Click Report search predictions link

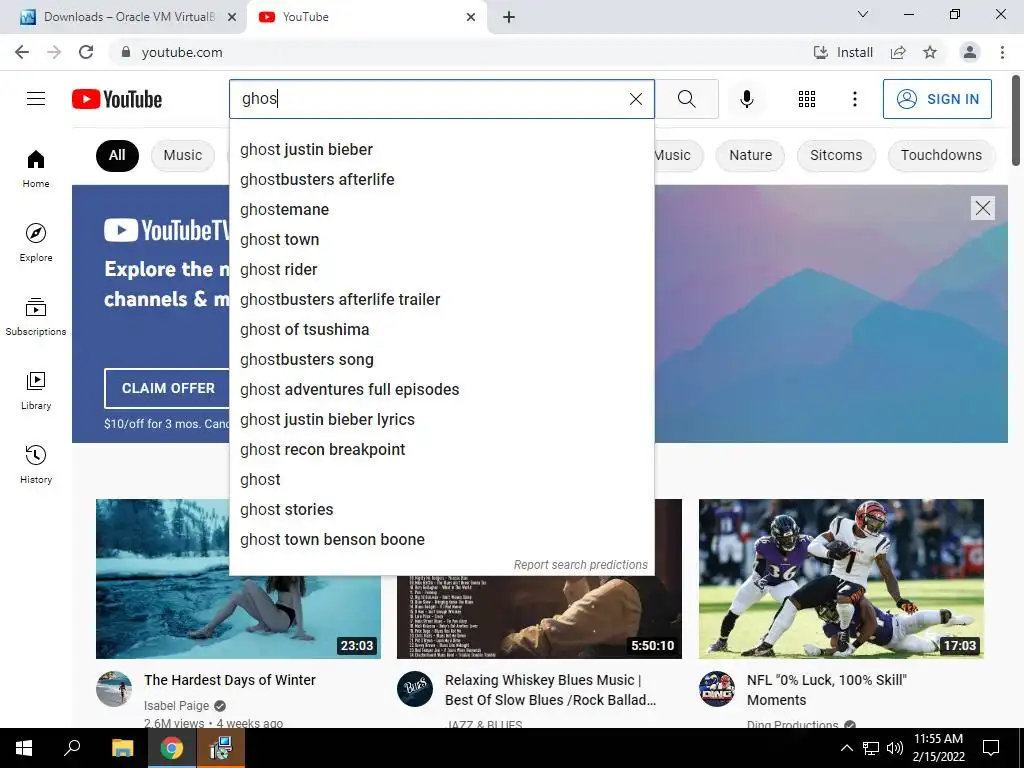[581, 565]
